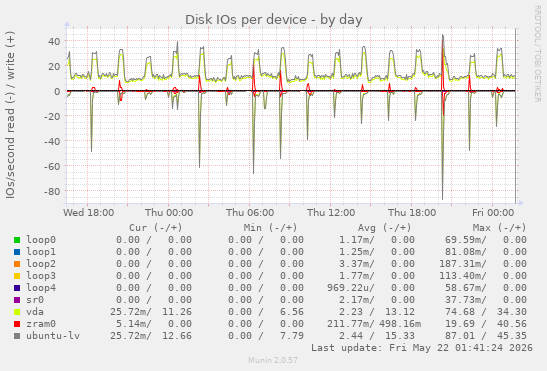The width and height of the screenshot is (547, 371).
Task: Click ubuntu-lv avg value '2.44 / 15.33'
Action: 377,336
